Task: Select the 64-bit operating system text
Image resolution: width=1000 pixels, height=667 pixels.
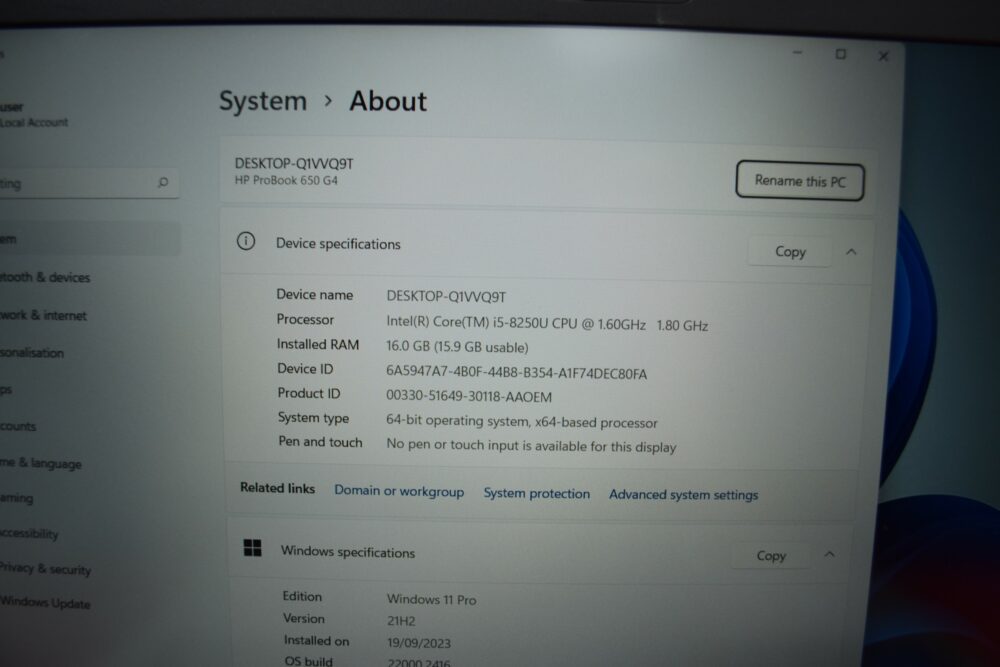Action: 522,421
